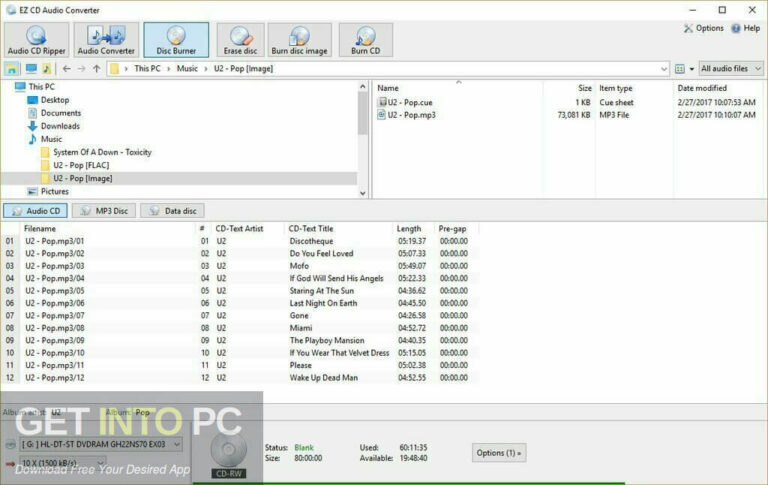Open the Audio Converter module

tap(106, 40)
